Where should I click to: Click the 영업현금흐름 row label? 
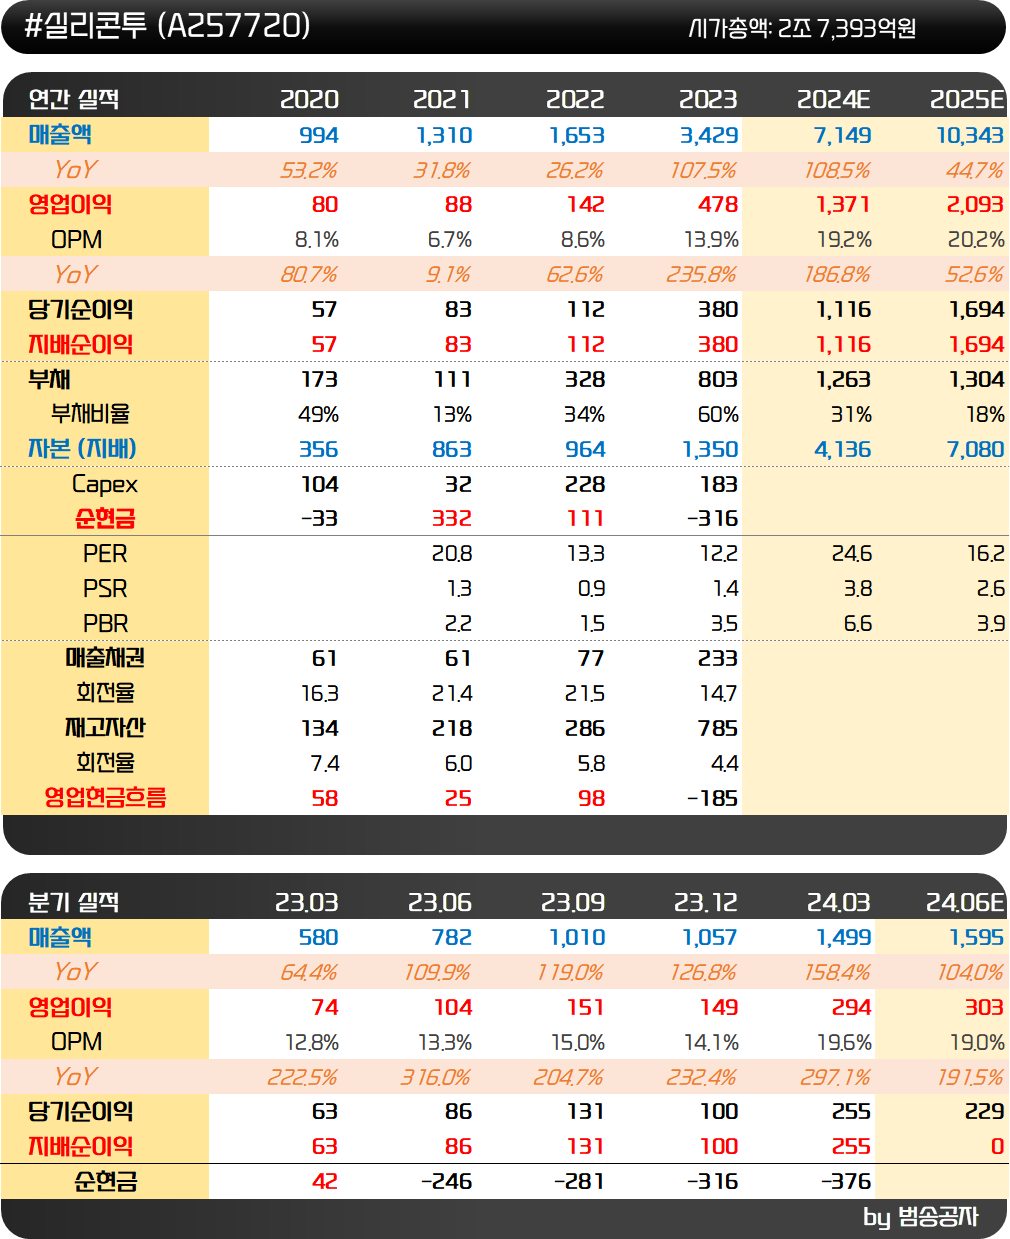[105, 797]
